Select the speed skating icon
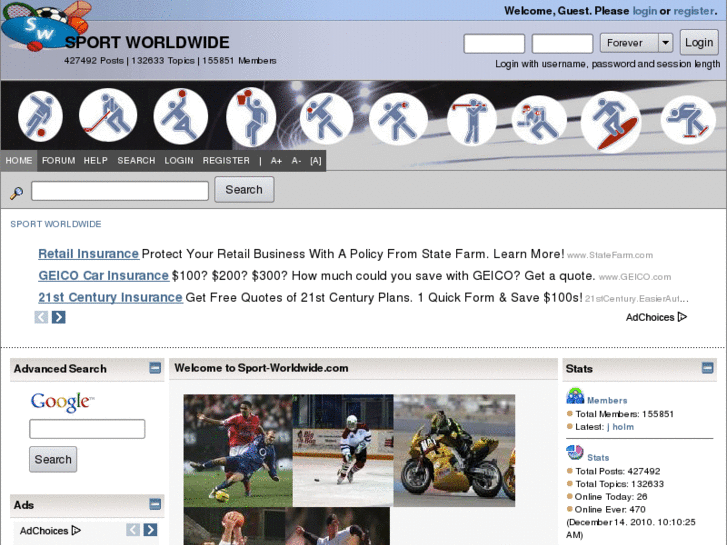 (x=688, y=120)
